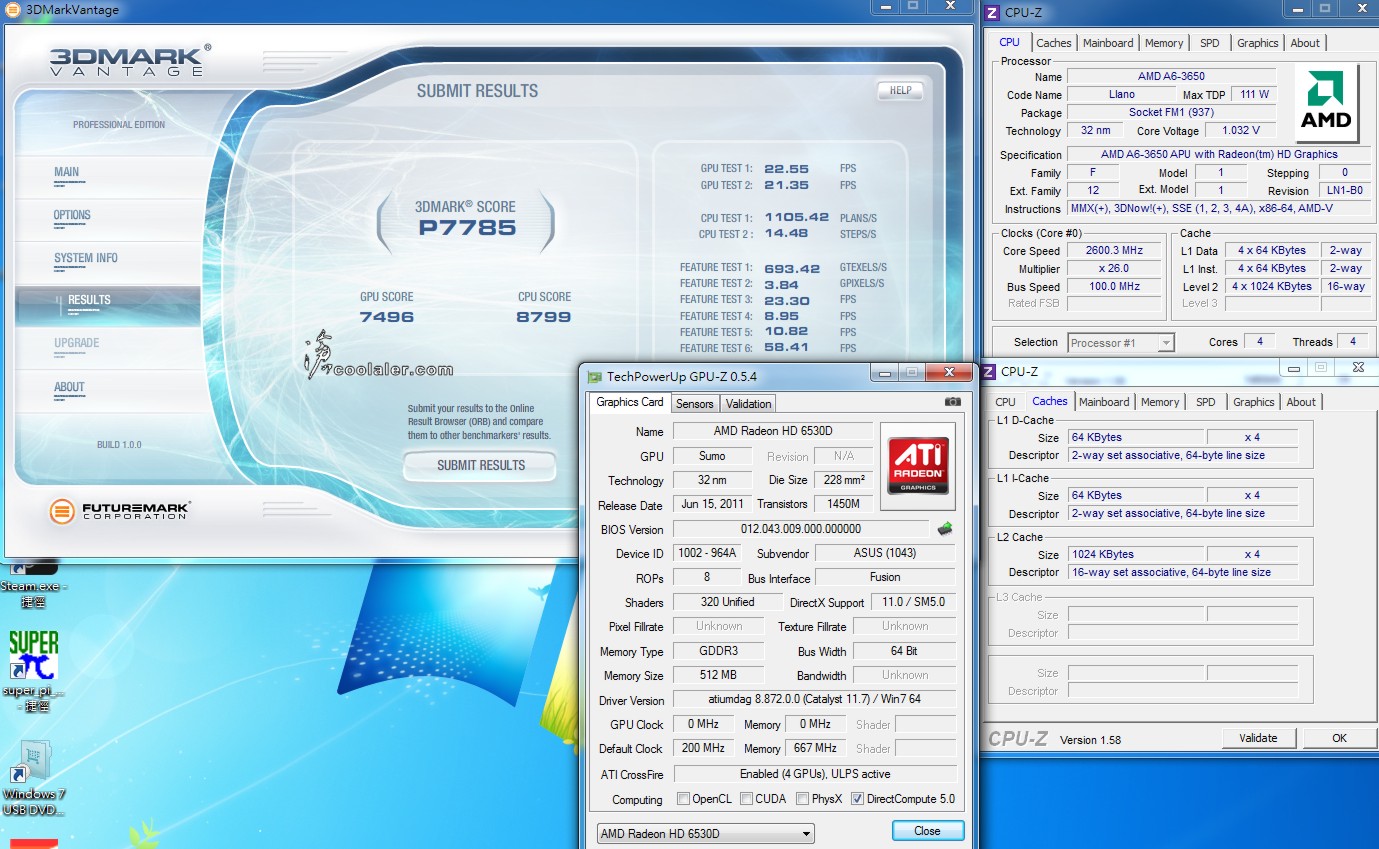This screenshot has height=849, width=1379.
Task: Click CPU score 8799
Action: [x=544, y=317]
